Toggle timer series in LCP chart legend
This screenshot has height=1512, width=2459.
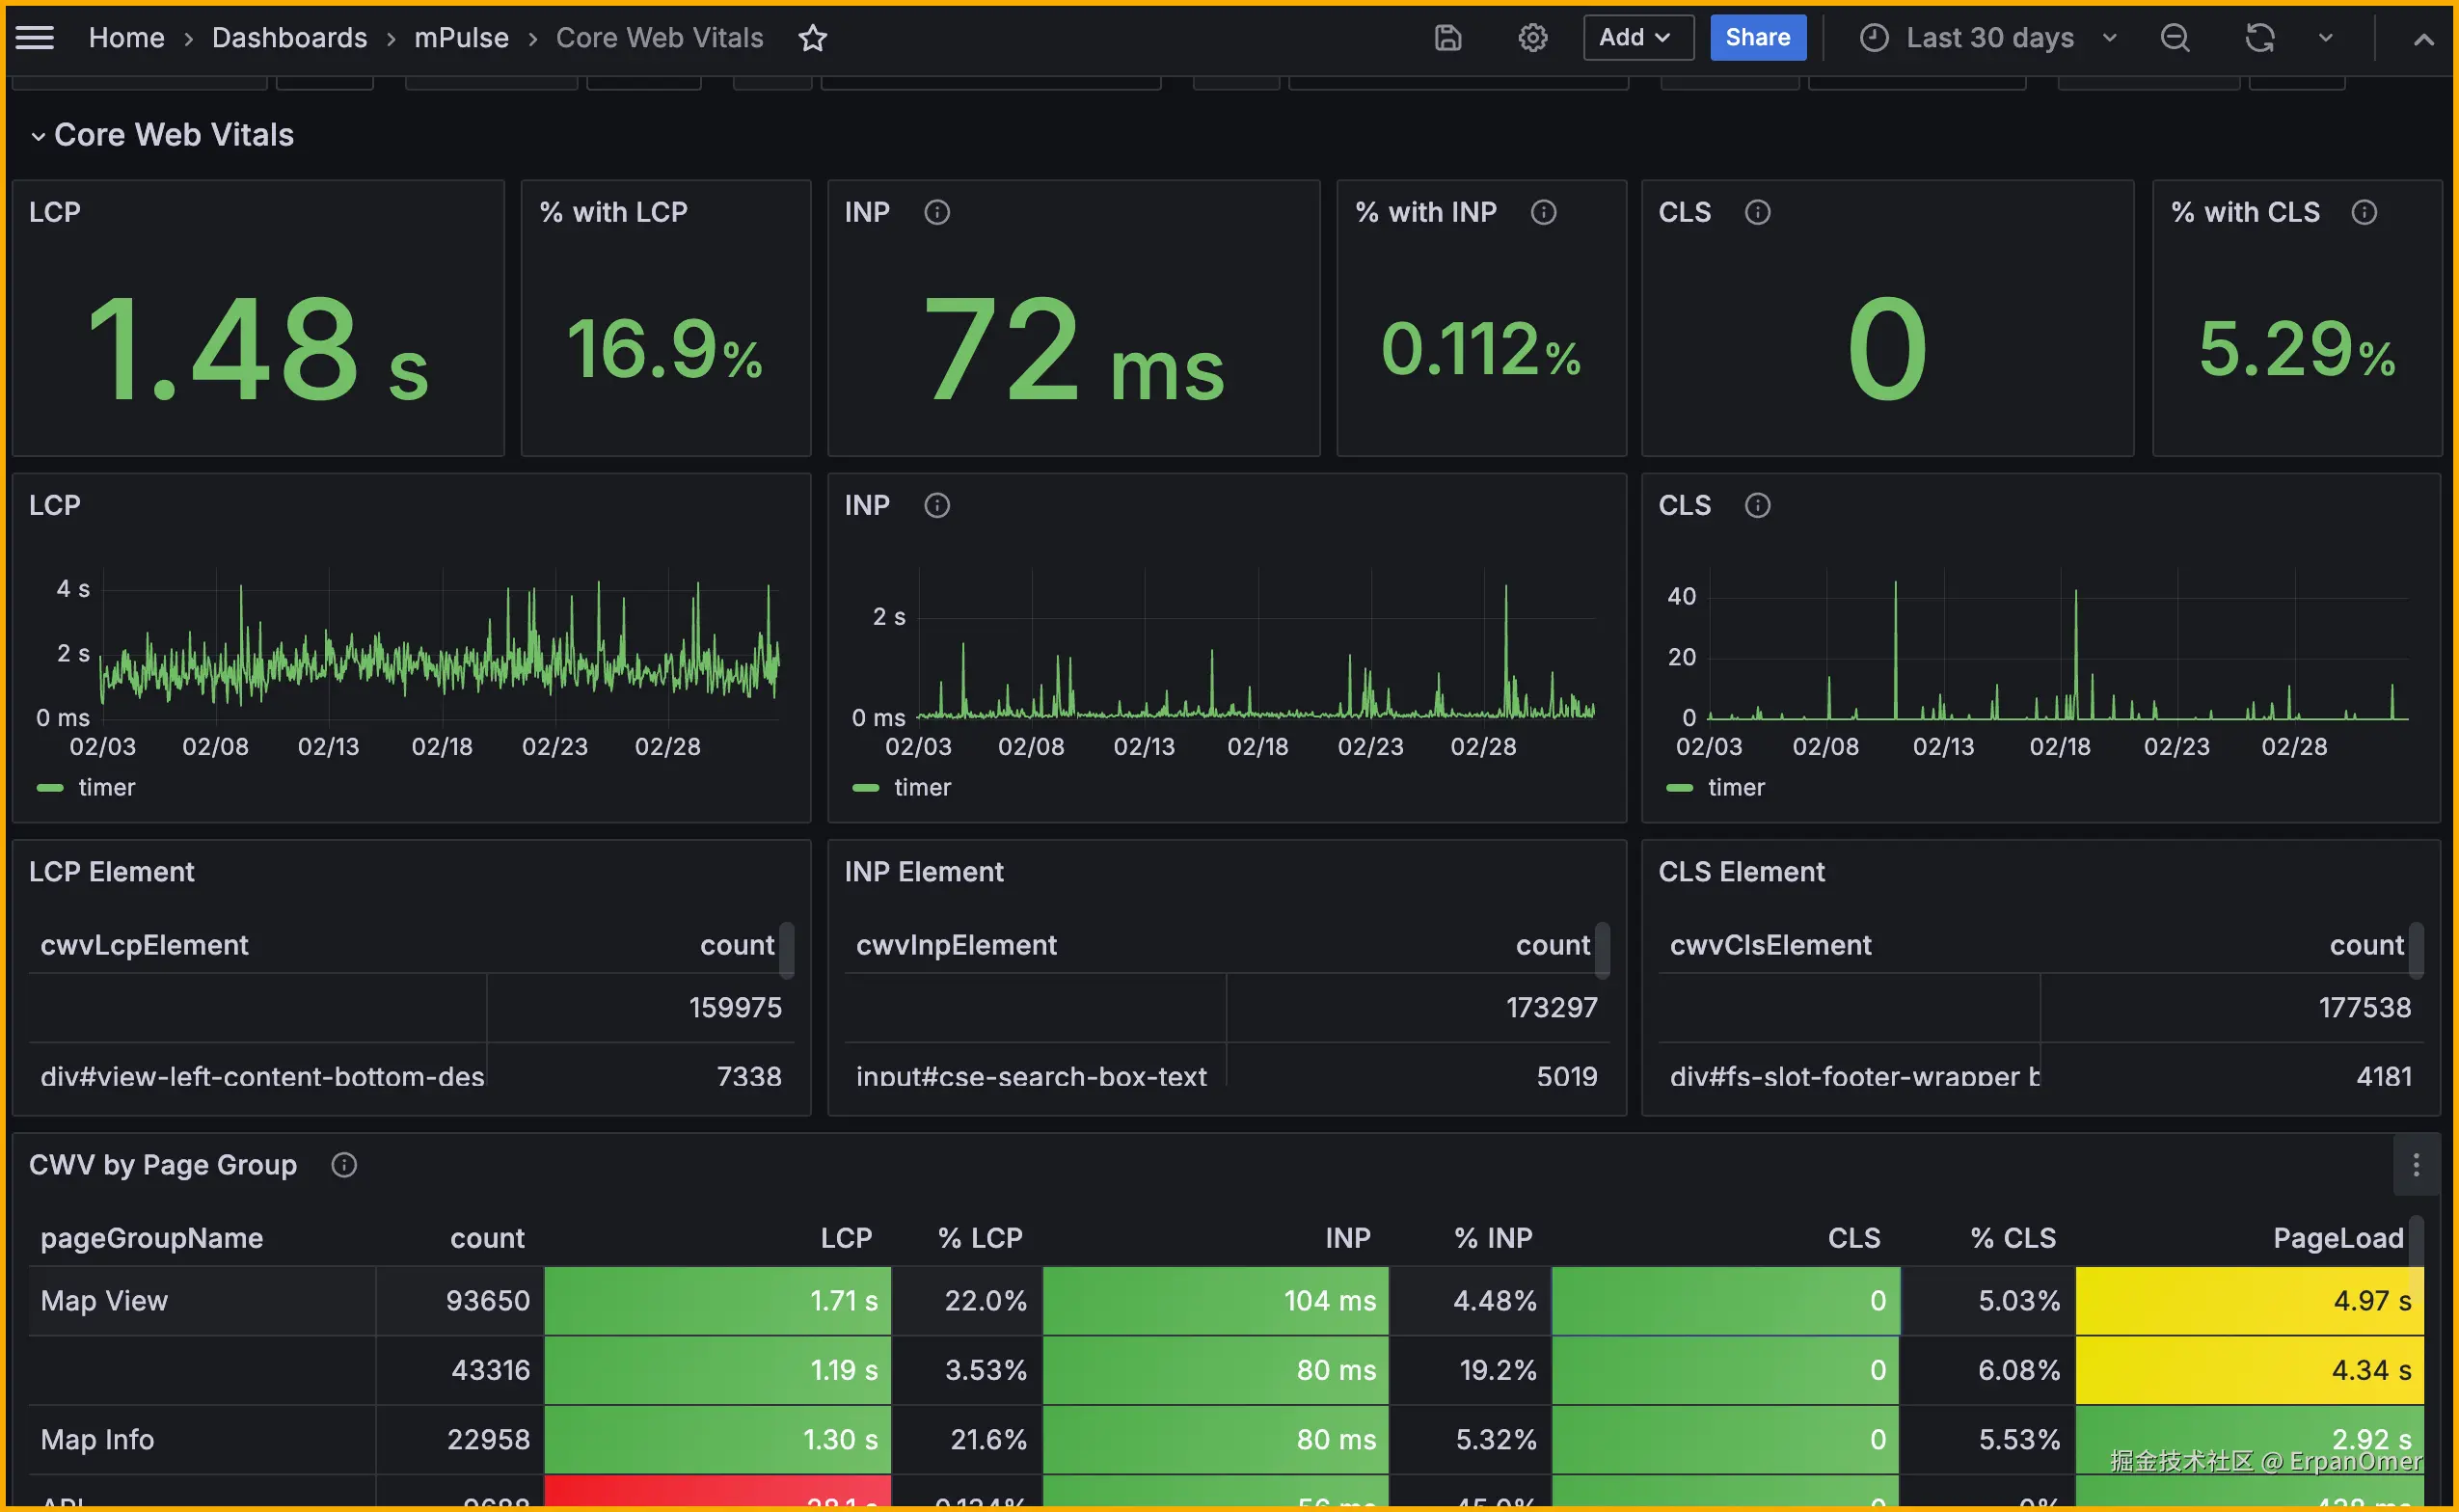click(x=106, y=788)
